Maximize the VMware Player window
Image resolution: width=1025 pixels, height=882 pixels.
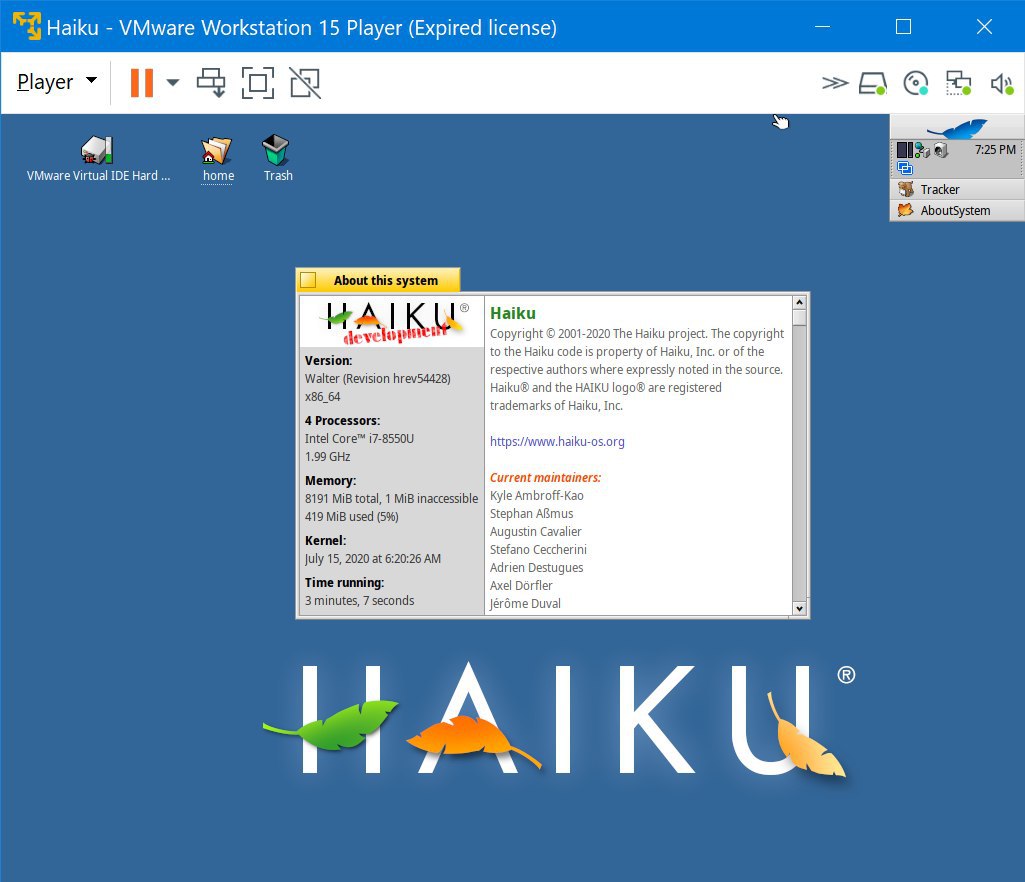[903, 27]
